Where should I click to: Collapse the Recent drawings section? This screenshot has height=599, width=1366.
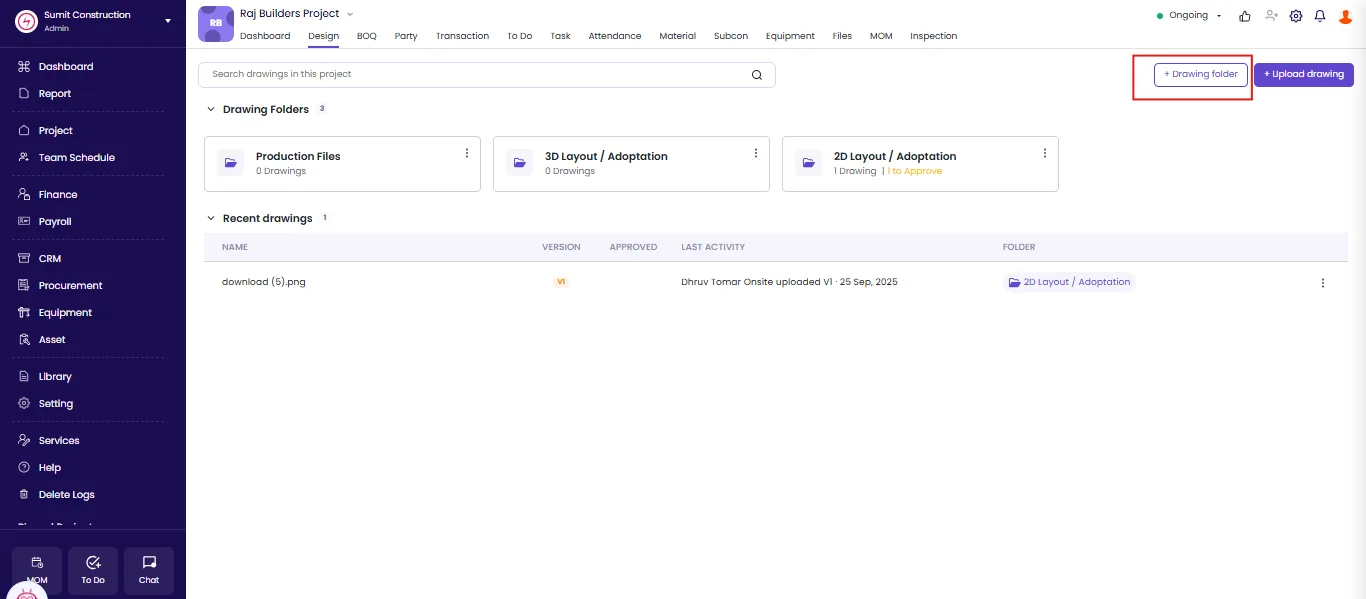[x=211, y=218]
